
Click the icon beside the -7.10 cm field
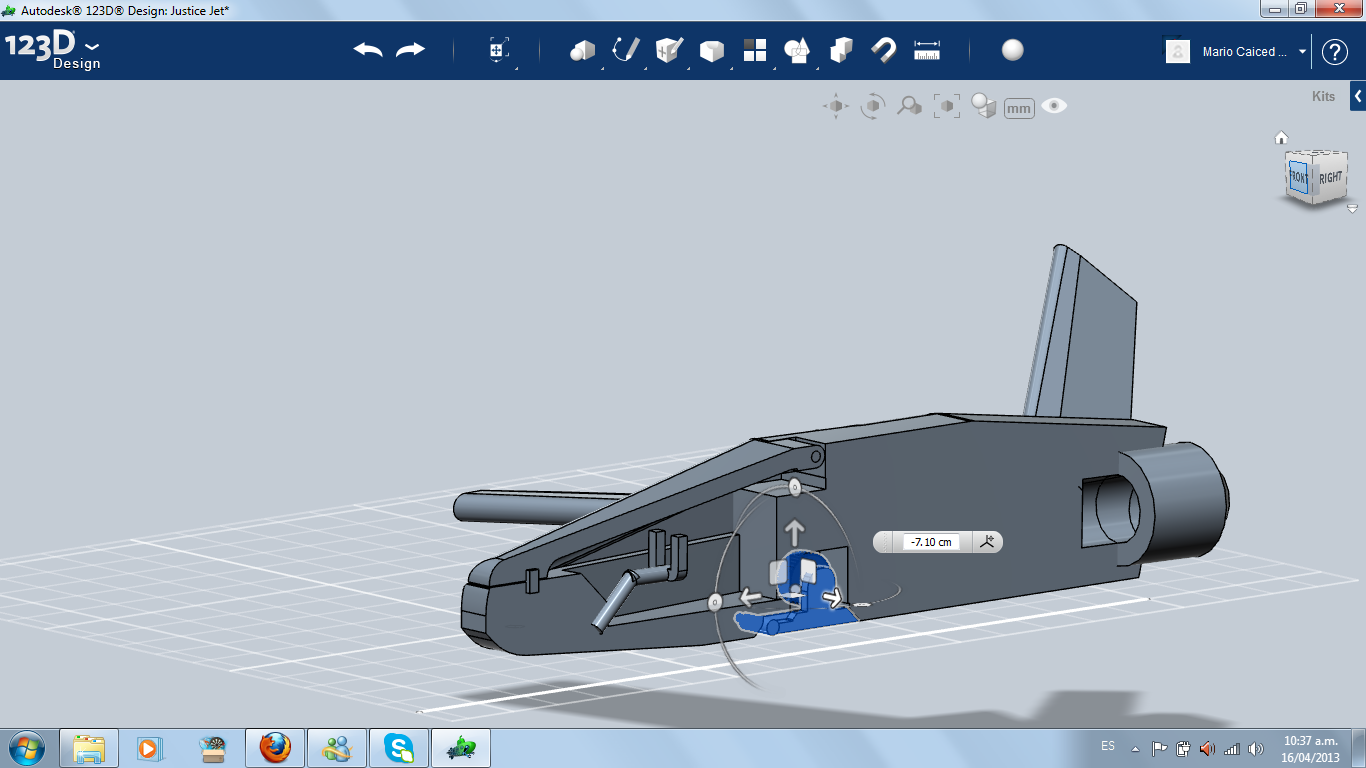point(988,541)
